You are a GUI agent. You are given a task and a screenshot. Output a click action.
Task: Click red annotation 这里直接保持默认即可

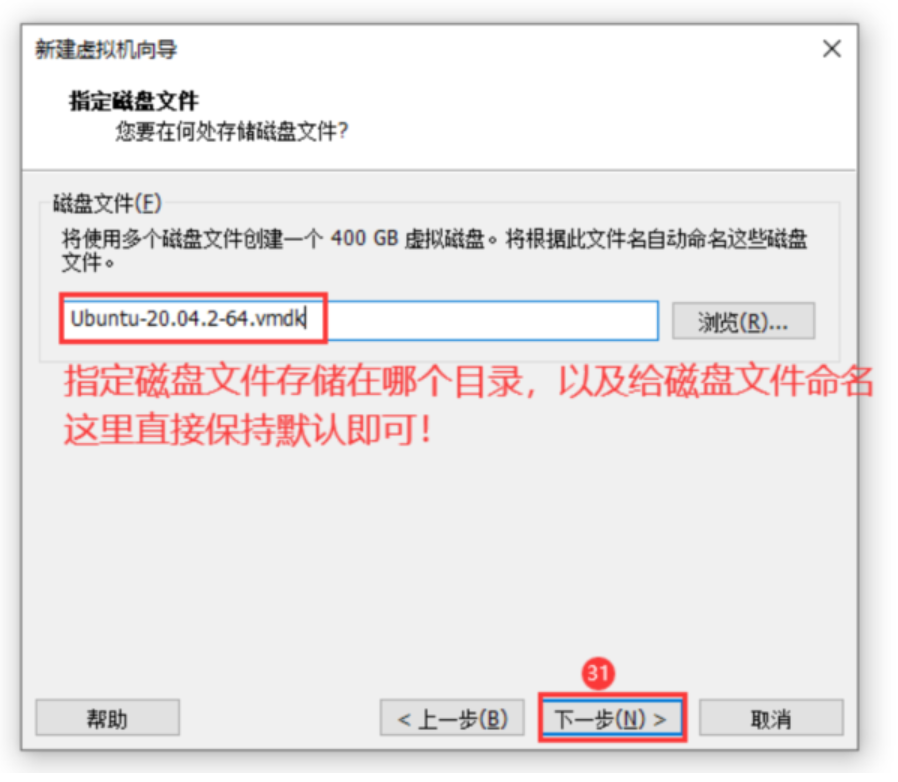[247, 430]
